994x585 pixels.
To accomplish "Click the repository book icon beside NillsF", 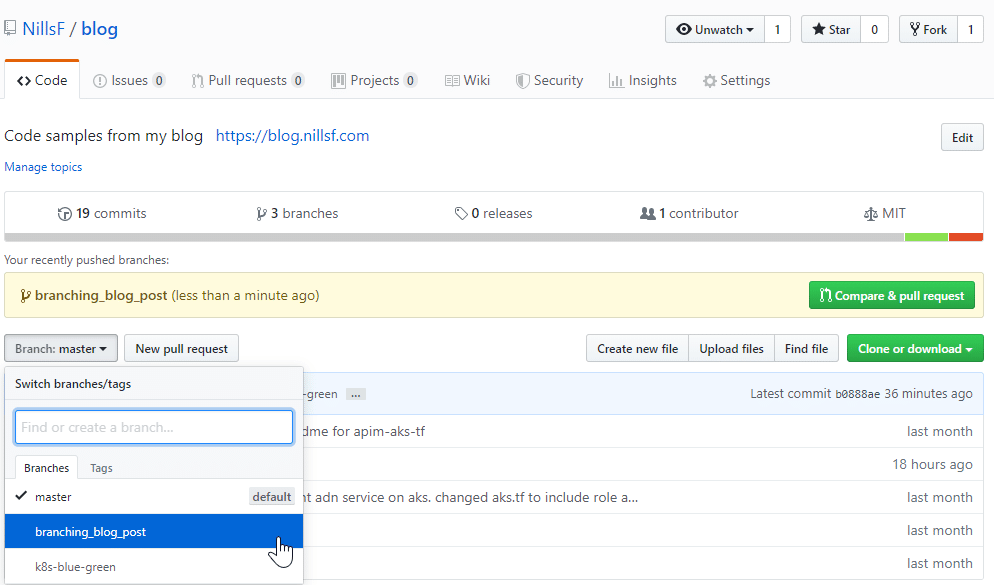I will tap(10, 29).
